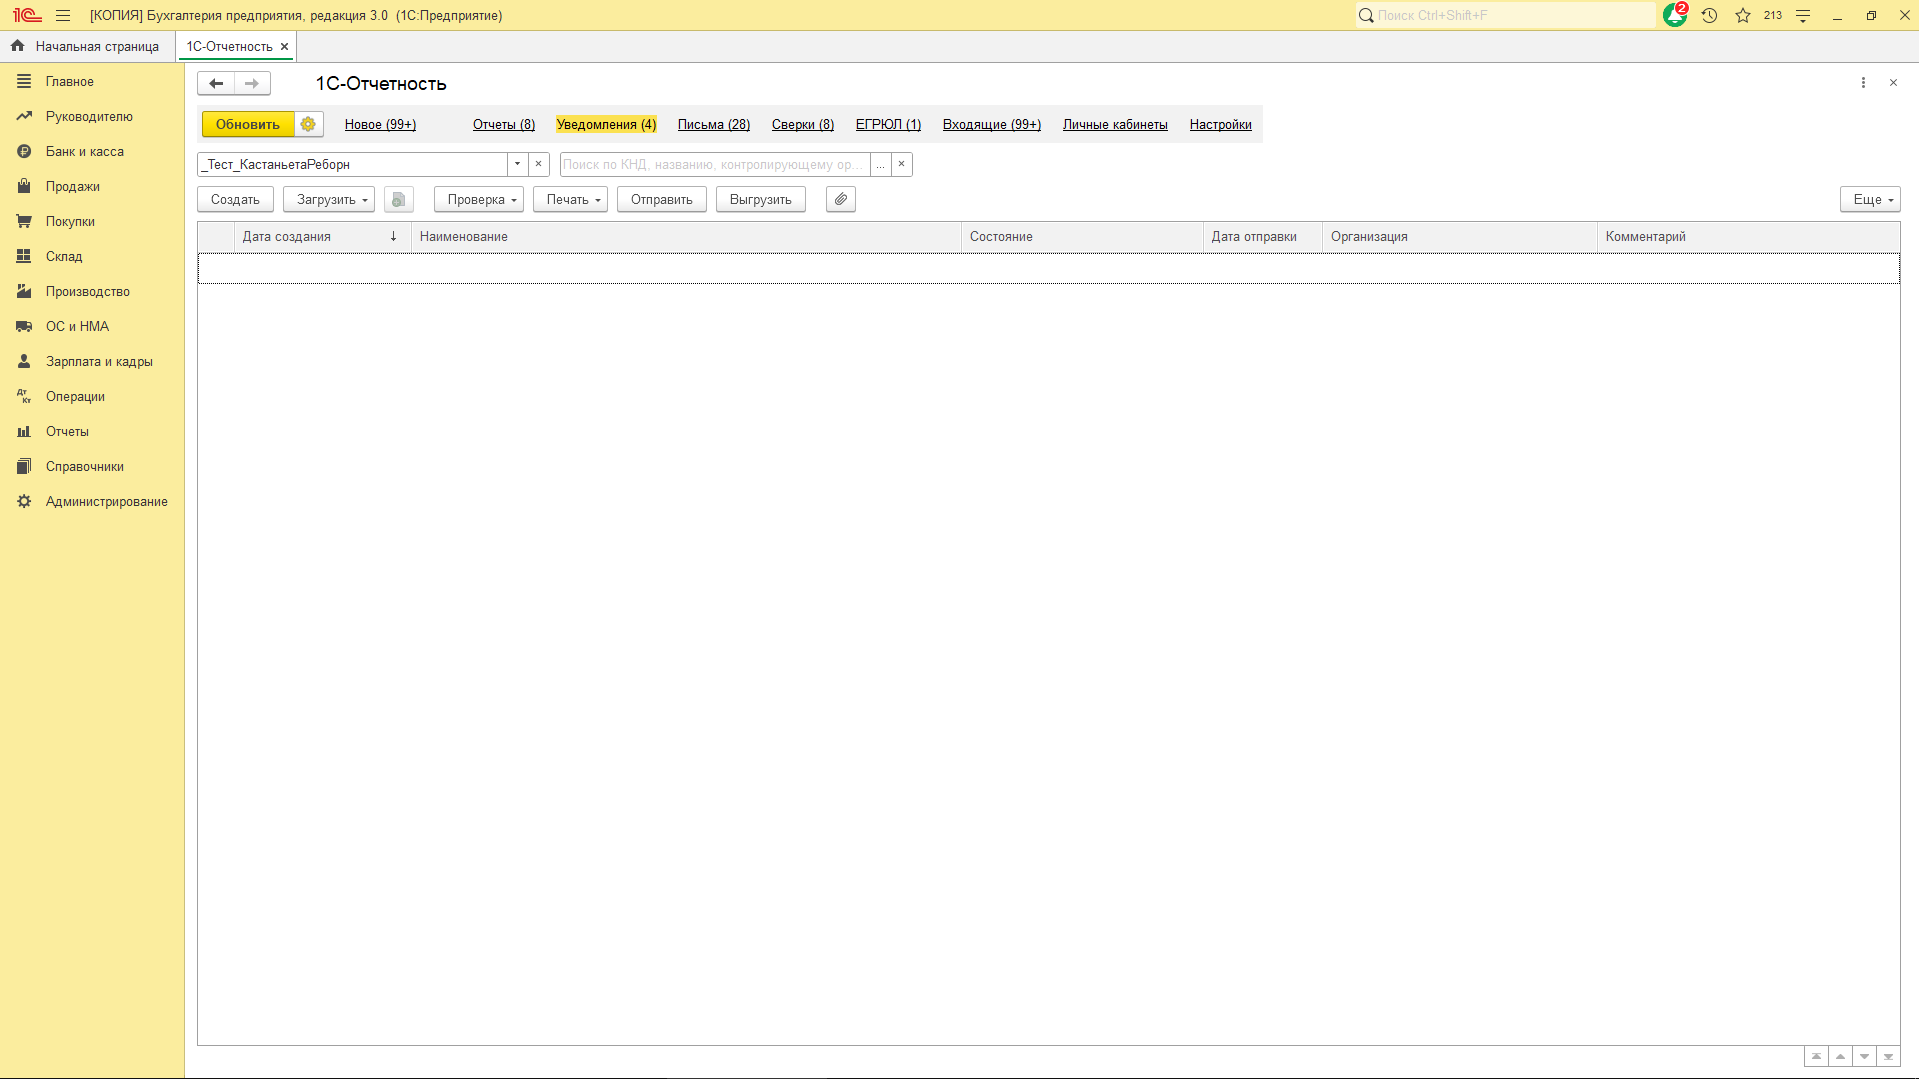Open the Отчеты (8) link
Viewport: 1919px width, 1079px height.
[x=504, y=124]
